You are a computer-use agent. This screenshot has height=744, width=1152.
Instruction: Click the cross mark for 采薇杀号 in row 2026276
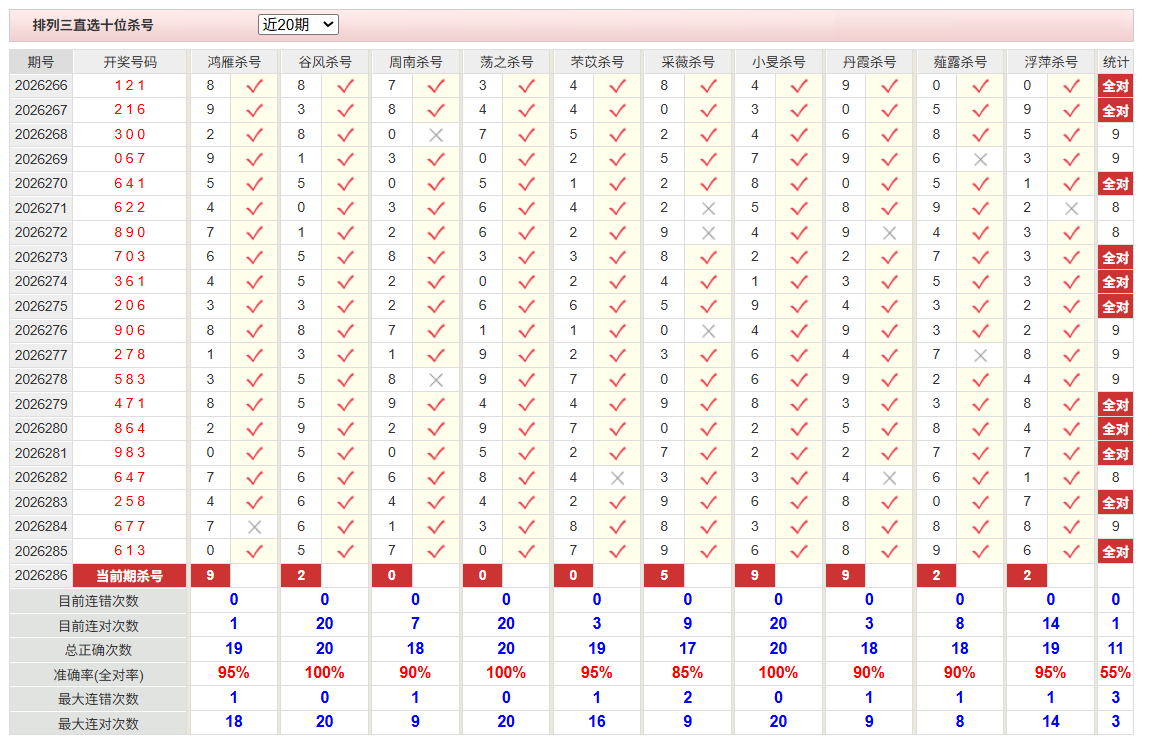[708, 331]
